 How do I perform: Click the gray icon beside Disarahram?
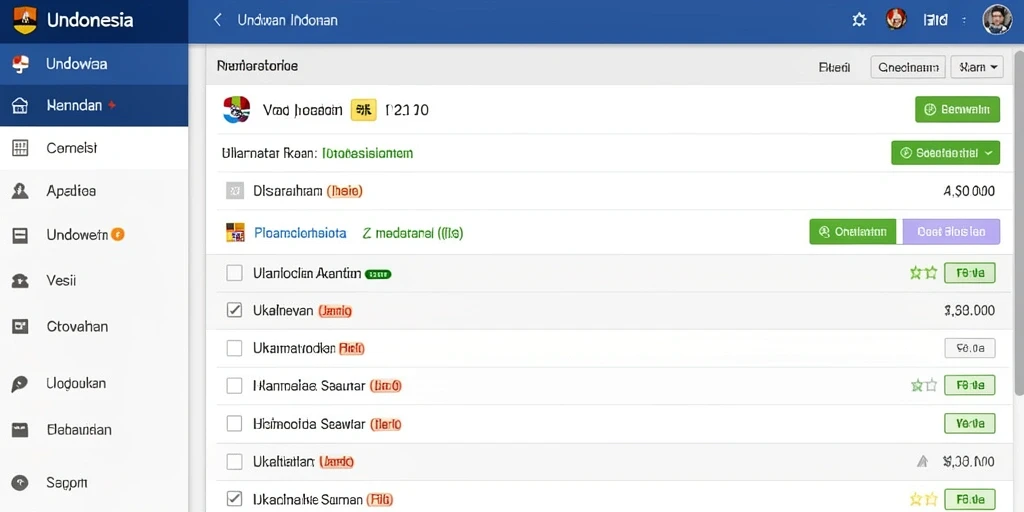pos(234,191)
